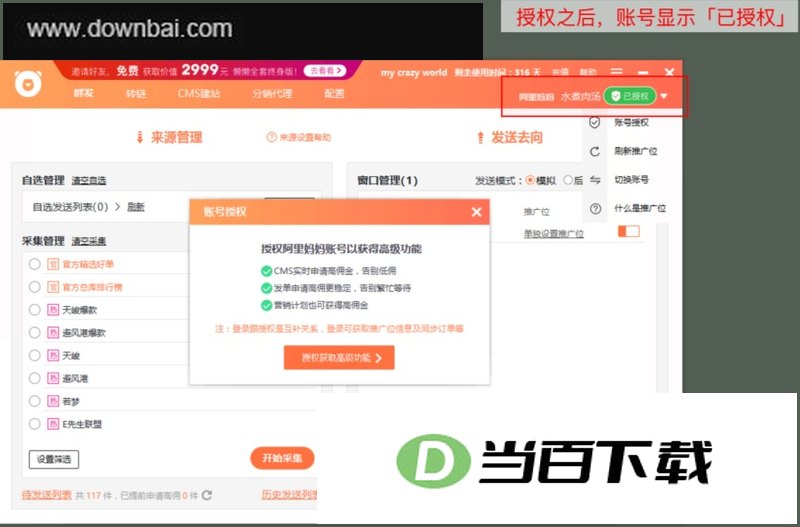Click the 刷新 link after 自选发送列表

coord(136,207)
